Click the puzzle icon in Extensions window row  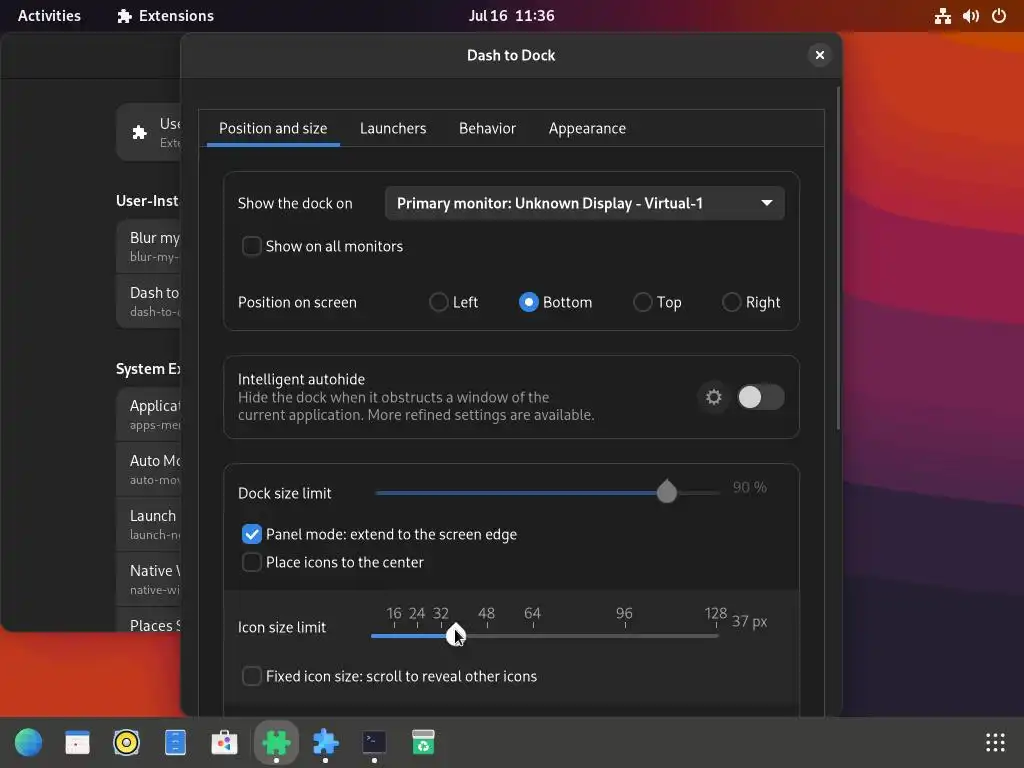140,133
